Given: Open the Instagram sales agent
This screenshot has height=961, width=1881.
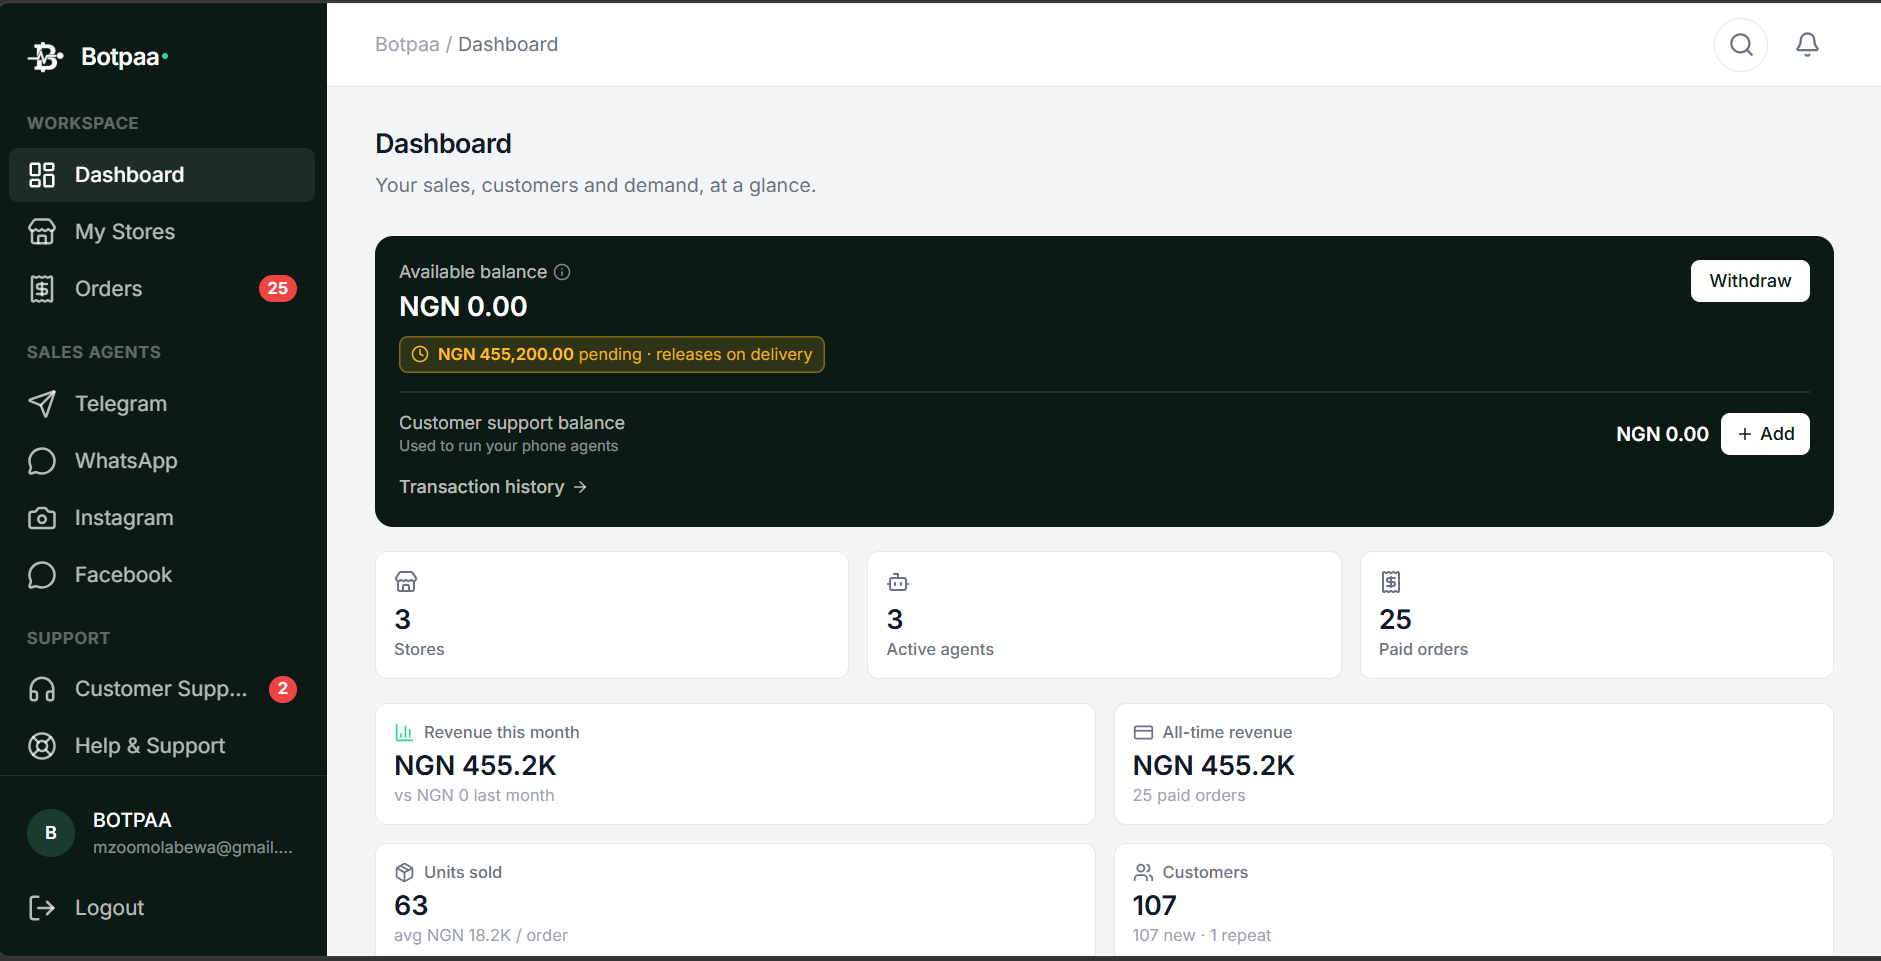Looking at the screenshot, I should tap(162, 518).
